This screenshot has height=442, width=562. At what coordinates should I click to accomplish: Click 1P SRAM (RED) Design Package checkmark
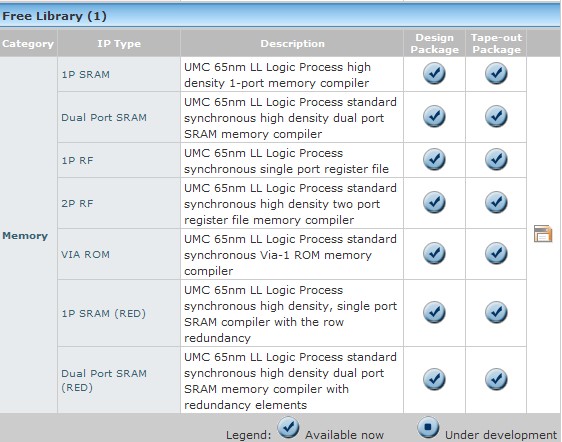tap(434, 312)
